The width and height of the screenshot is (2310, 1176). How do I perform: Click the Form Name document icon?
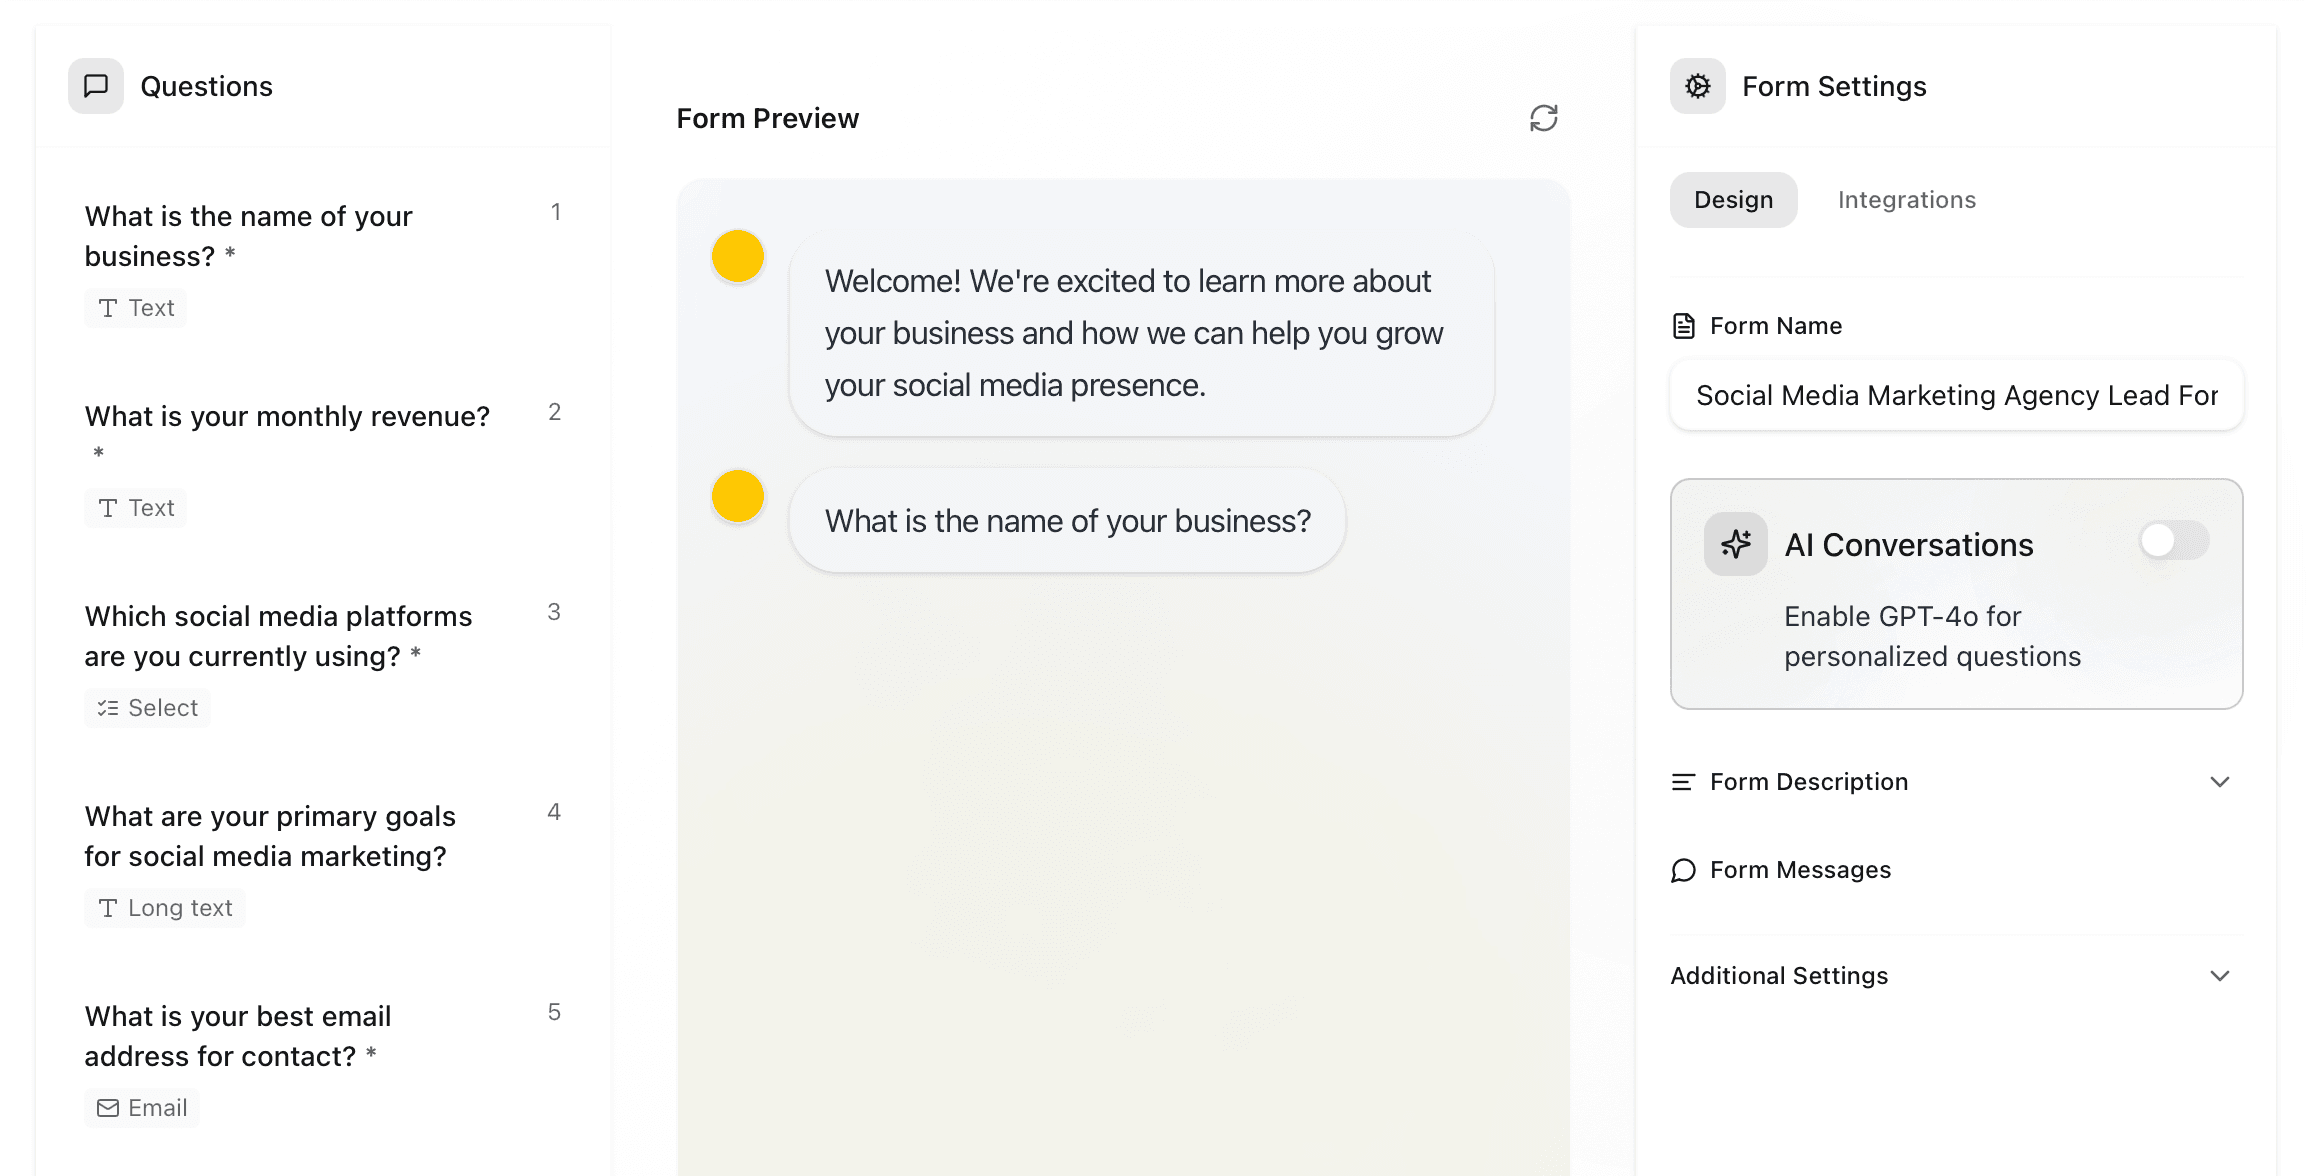pyautogui.click(x=1682, y=325)
